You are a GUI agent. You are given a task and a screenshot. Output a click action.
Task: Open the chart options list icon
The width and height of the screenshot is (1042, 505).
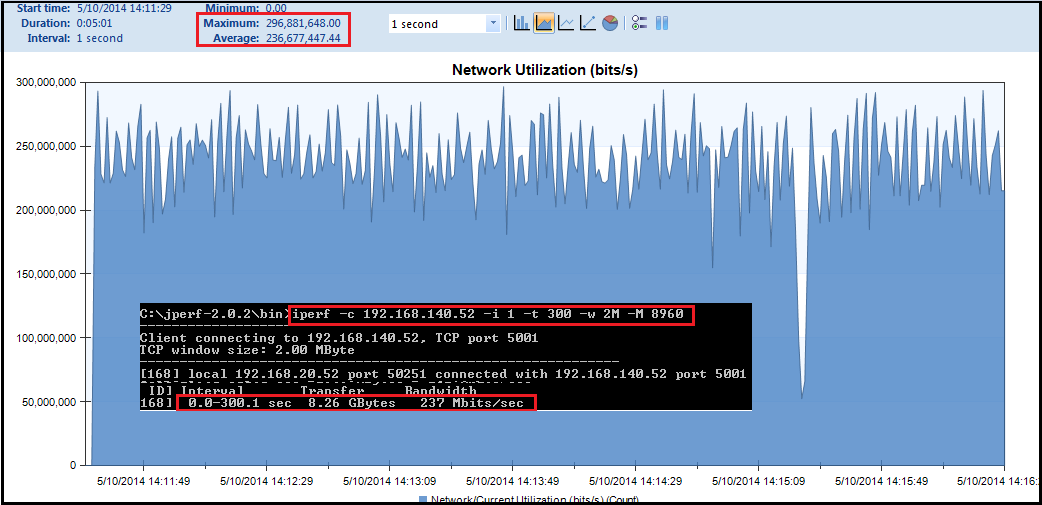click(640, 23)
